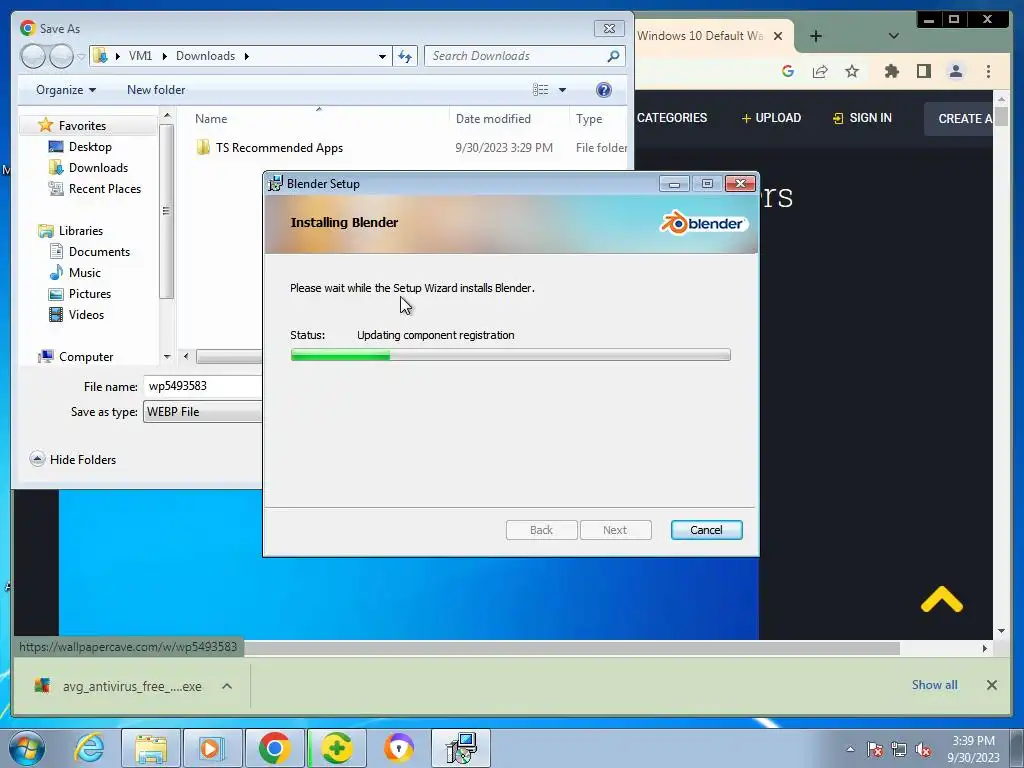Open Chrome's extensions puzzle icon
Screen dimensions: 1024x768
tap(891, 71)
